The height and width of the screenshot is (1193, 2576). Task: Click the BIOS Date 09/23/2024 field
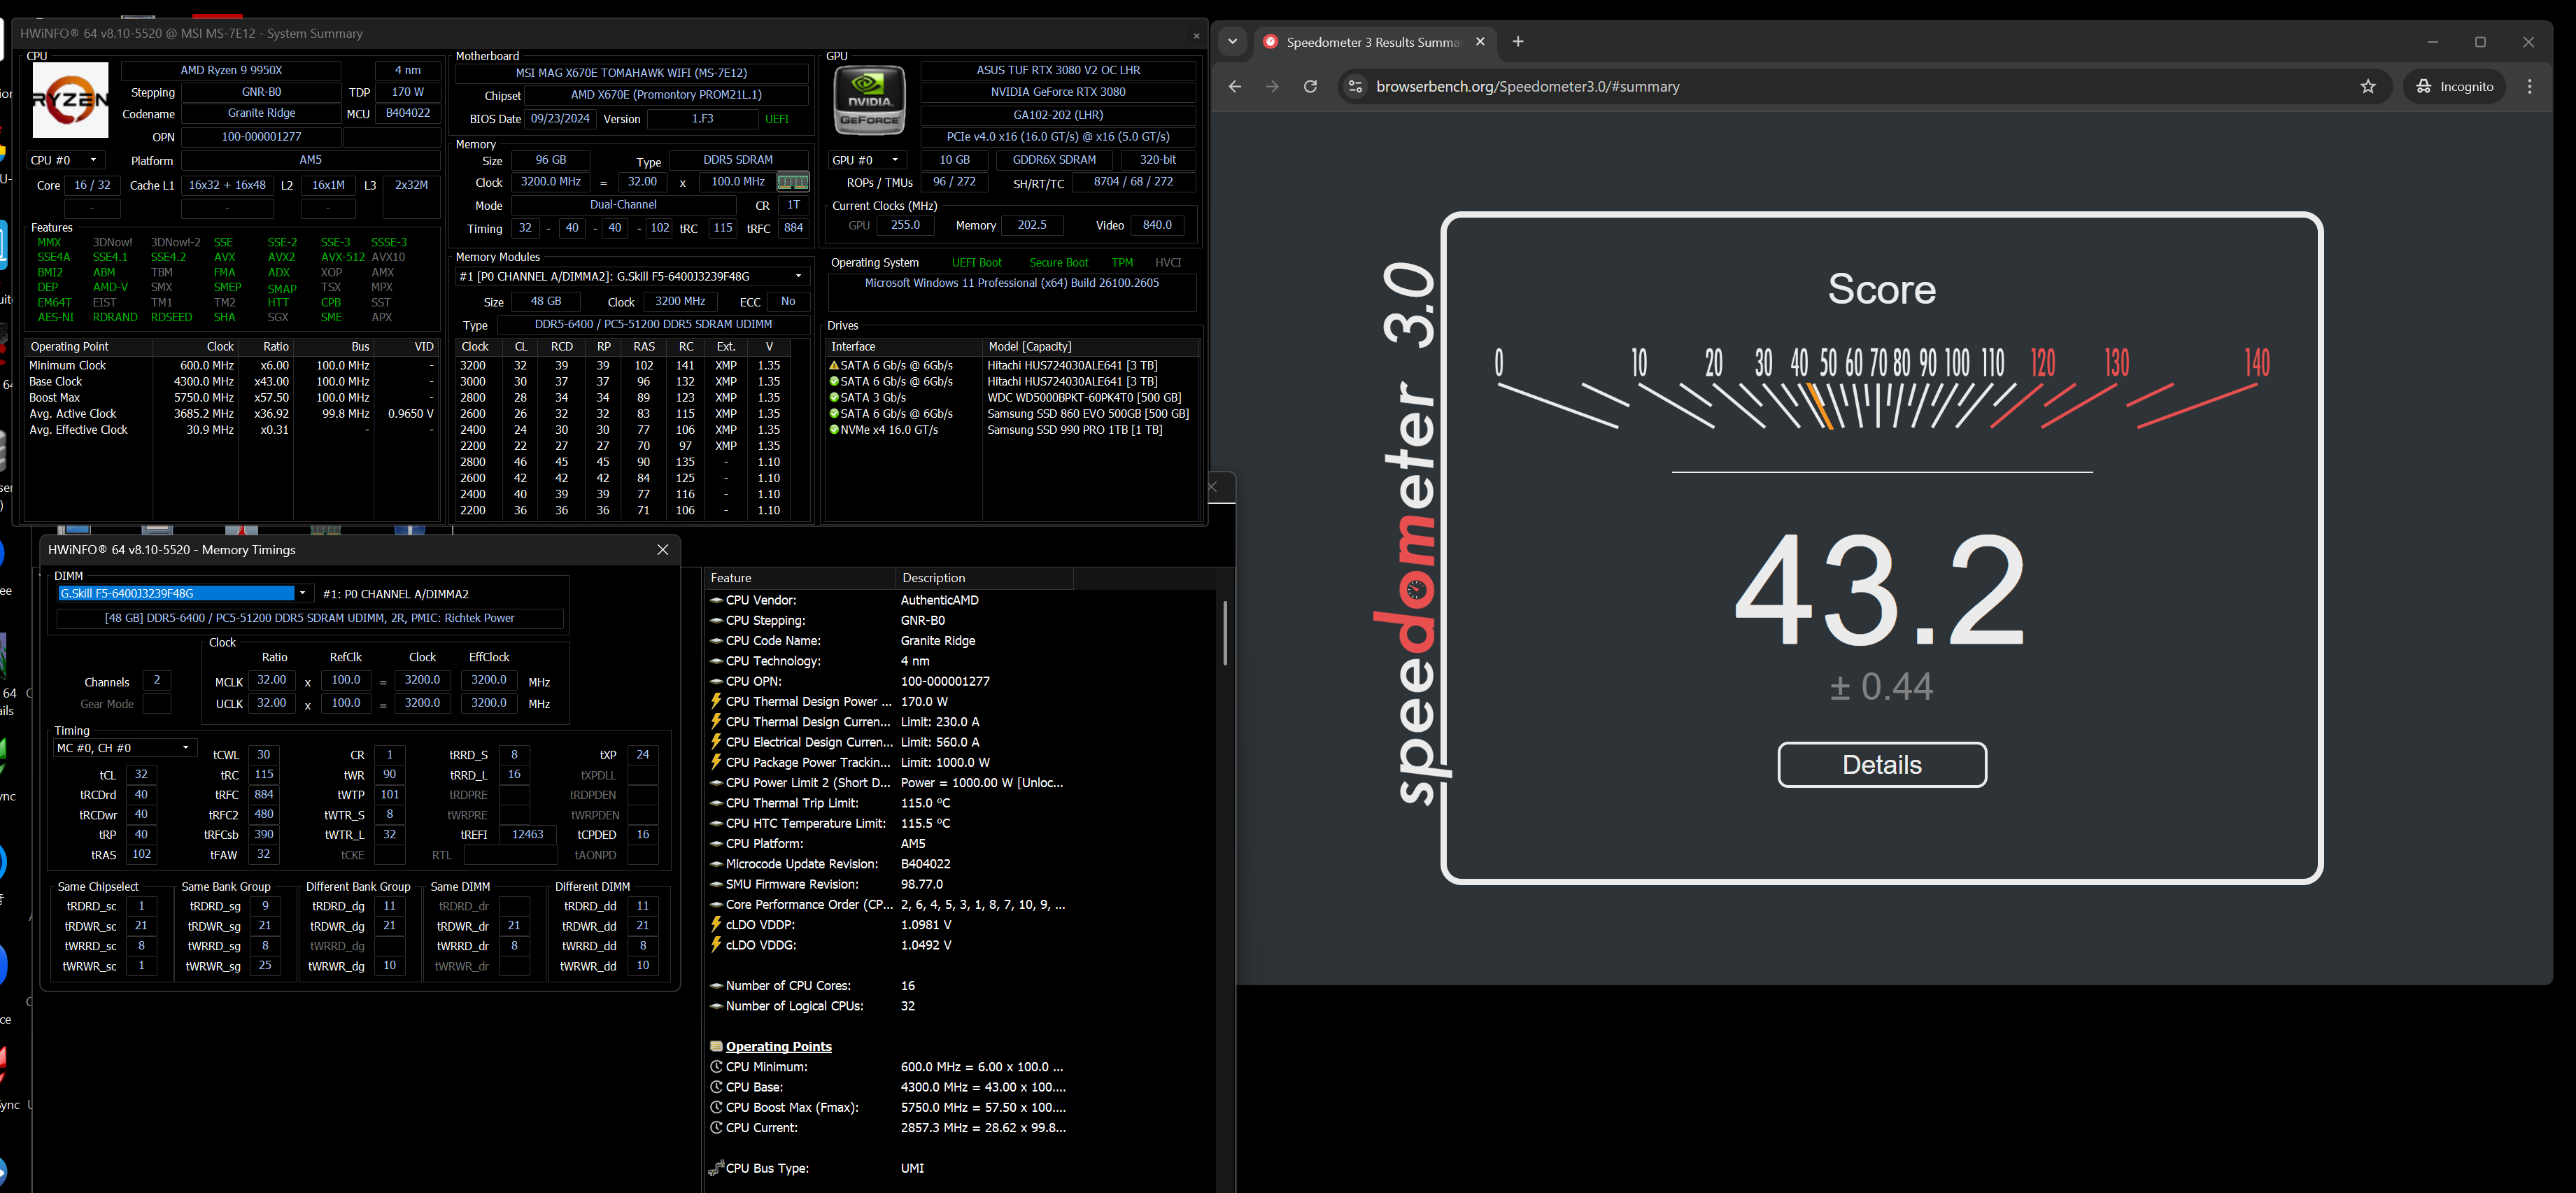click(561, 118)
